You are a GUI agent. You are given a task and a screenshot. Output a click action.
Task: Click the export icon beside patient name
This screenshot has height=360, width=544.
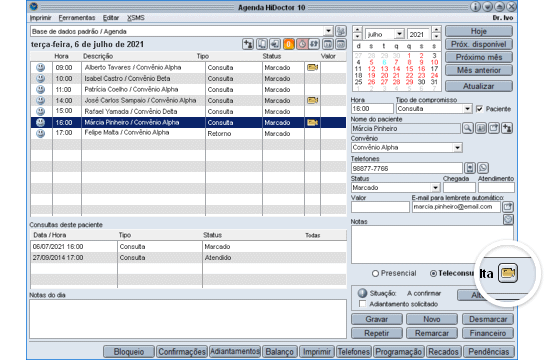pyautogui.click(x=494, y=128)
